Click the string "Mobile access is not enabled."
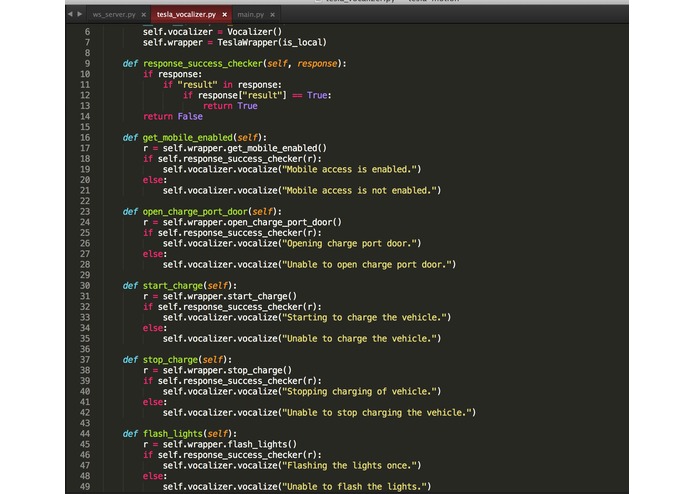The height and width of the screenshot is (494, 695). point(359,191)
